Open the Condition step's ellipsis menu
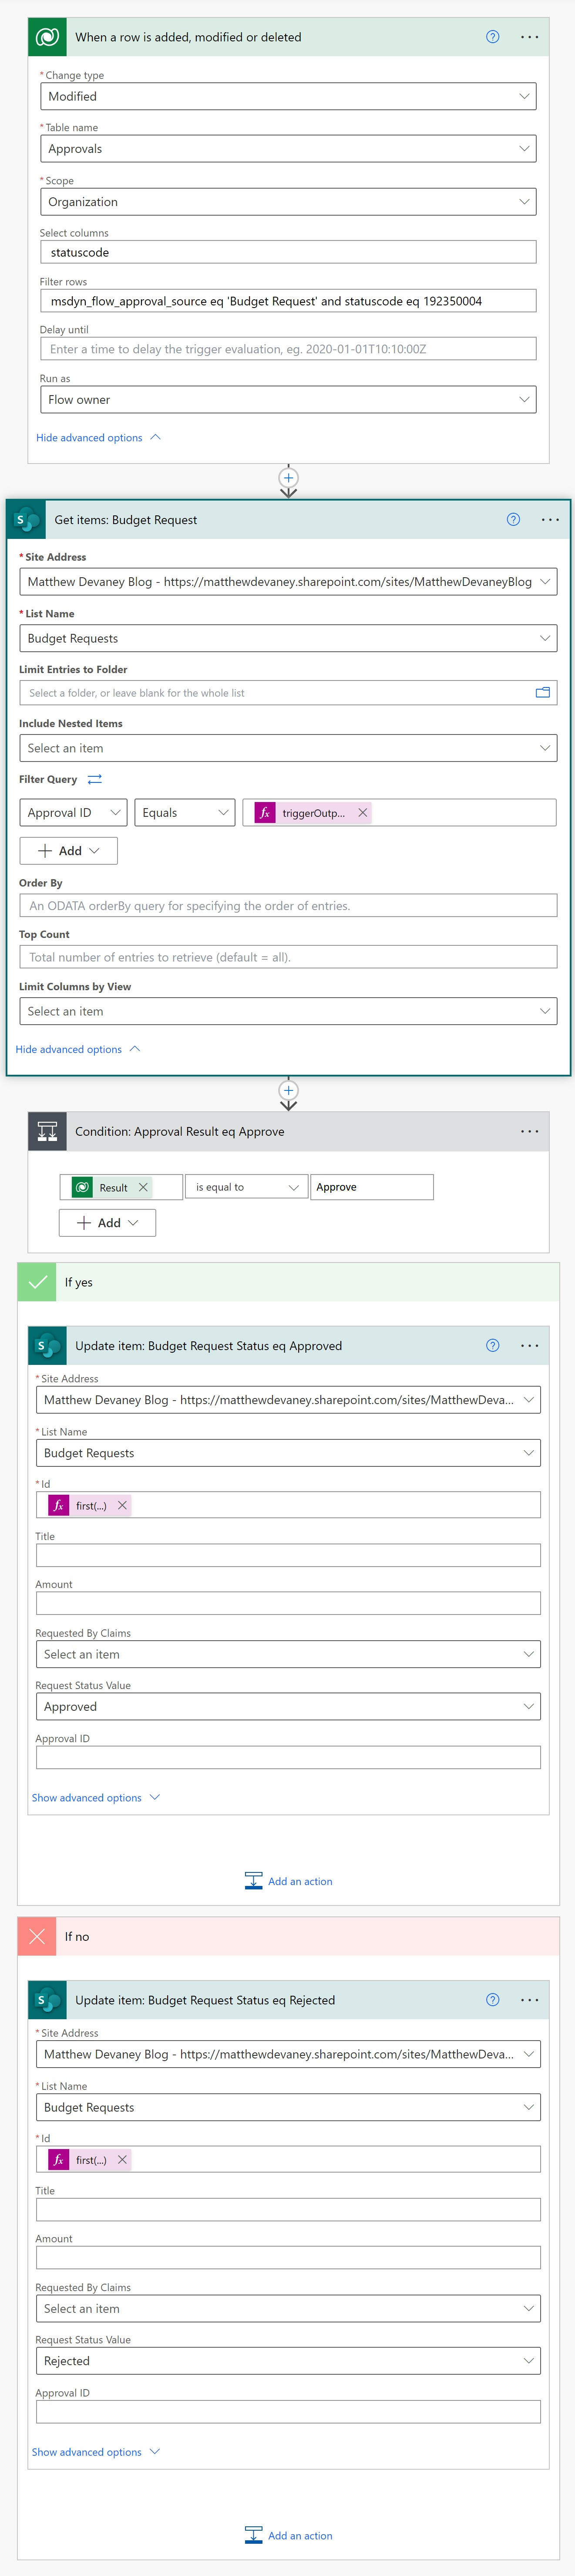575x2576 pixels. tap(529, 1131)
